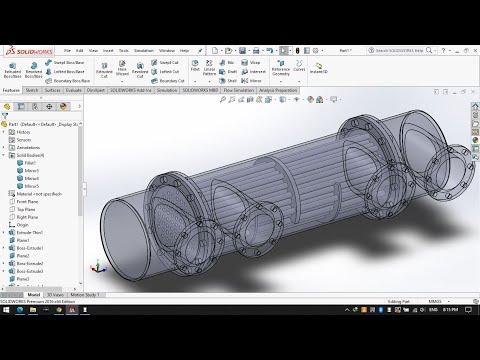The height and width of the screenshot is (360, 480).
Task: Activate the Revolved Cut tool
Action: click(140, 70)
